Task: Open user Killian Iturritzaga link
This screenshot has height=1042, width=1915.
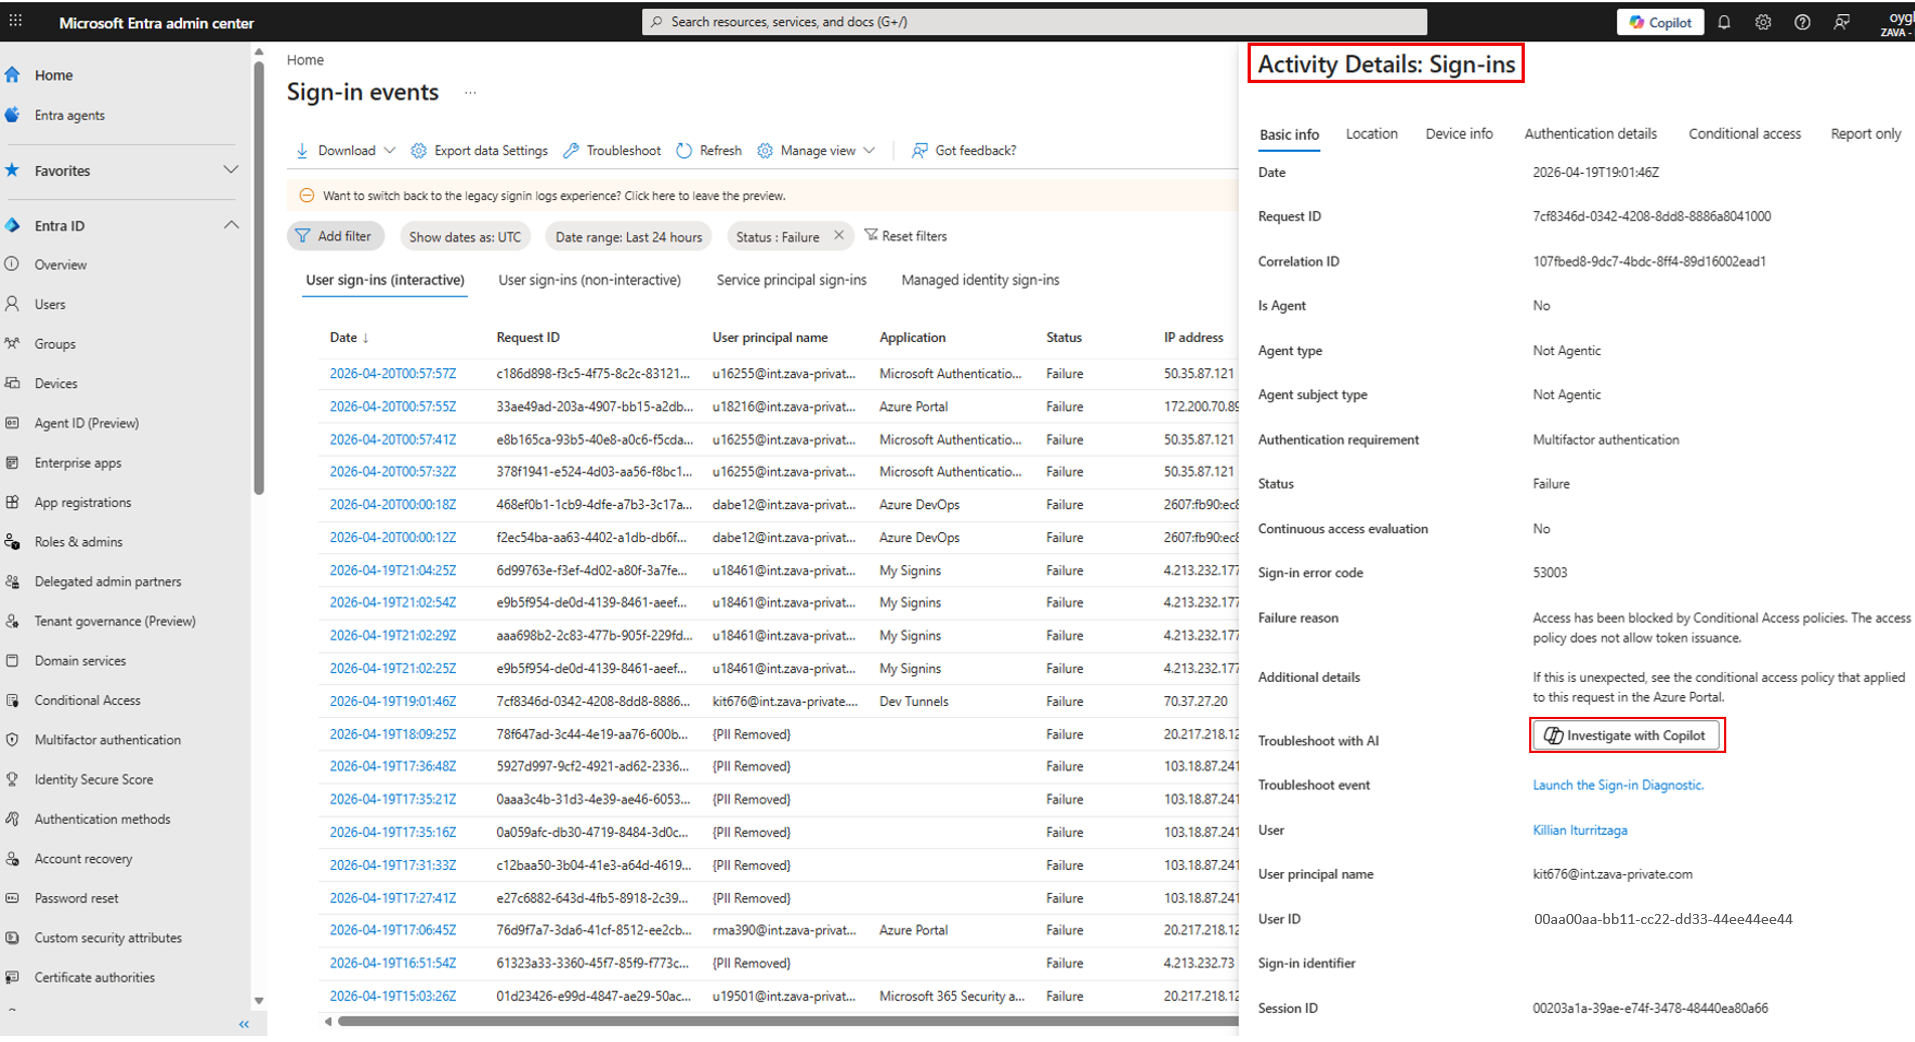Action: click(1580, 830)
